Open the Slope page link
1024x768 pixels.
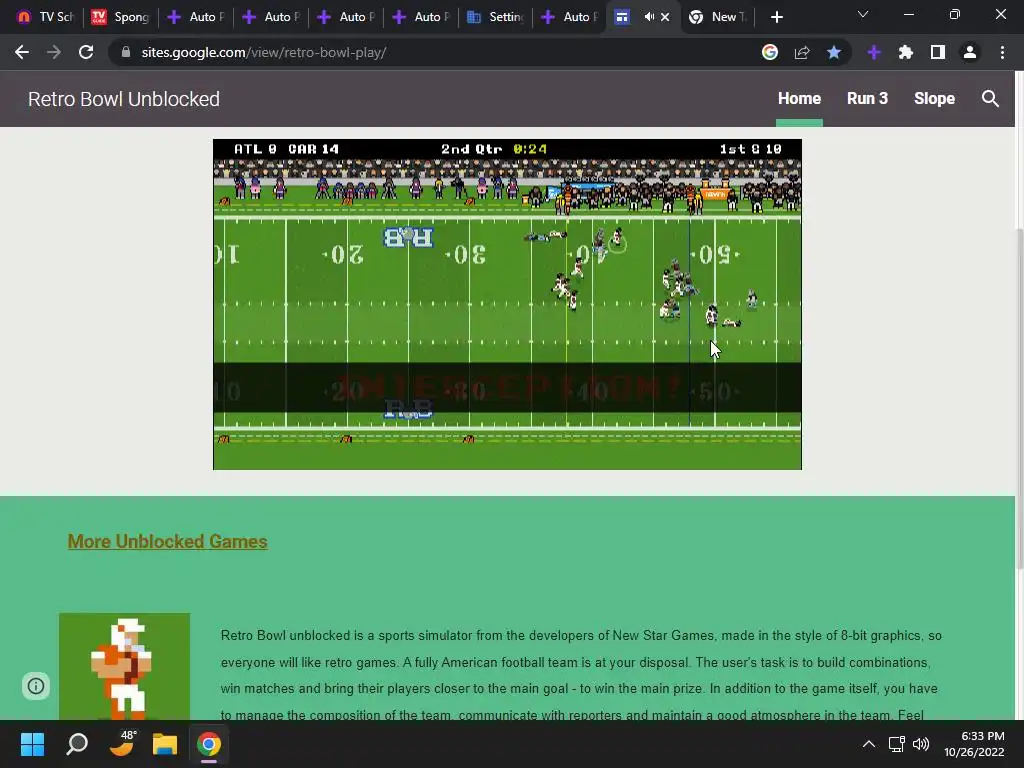pyautogui.click(x=934, y=99)
